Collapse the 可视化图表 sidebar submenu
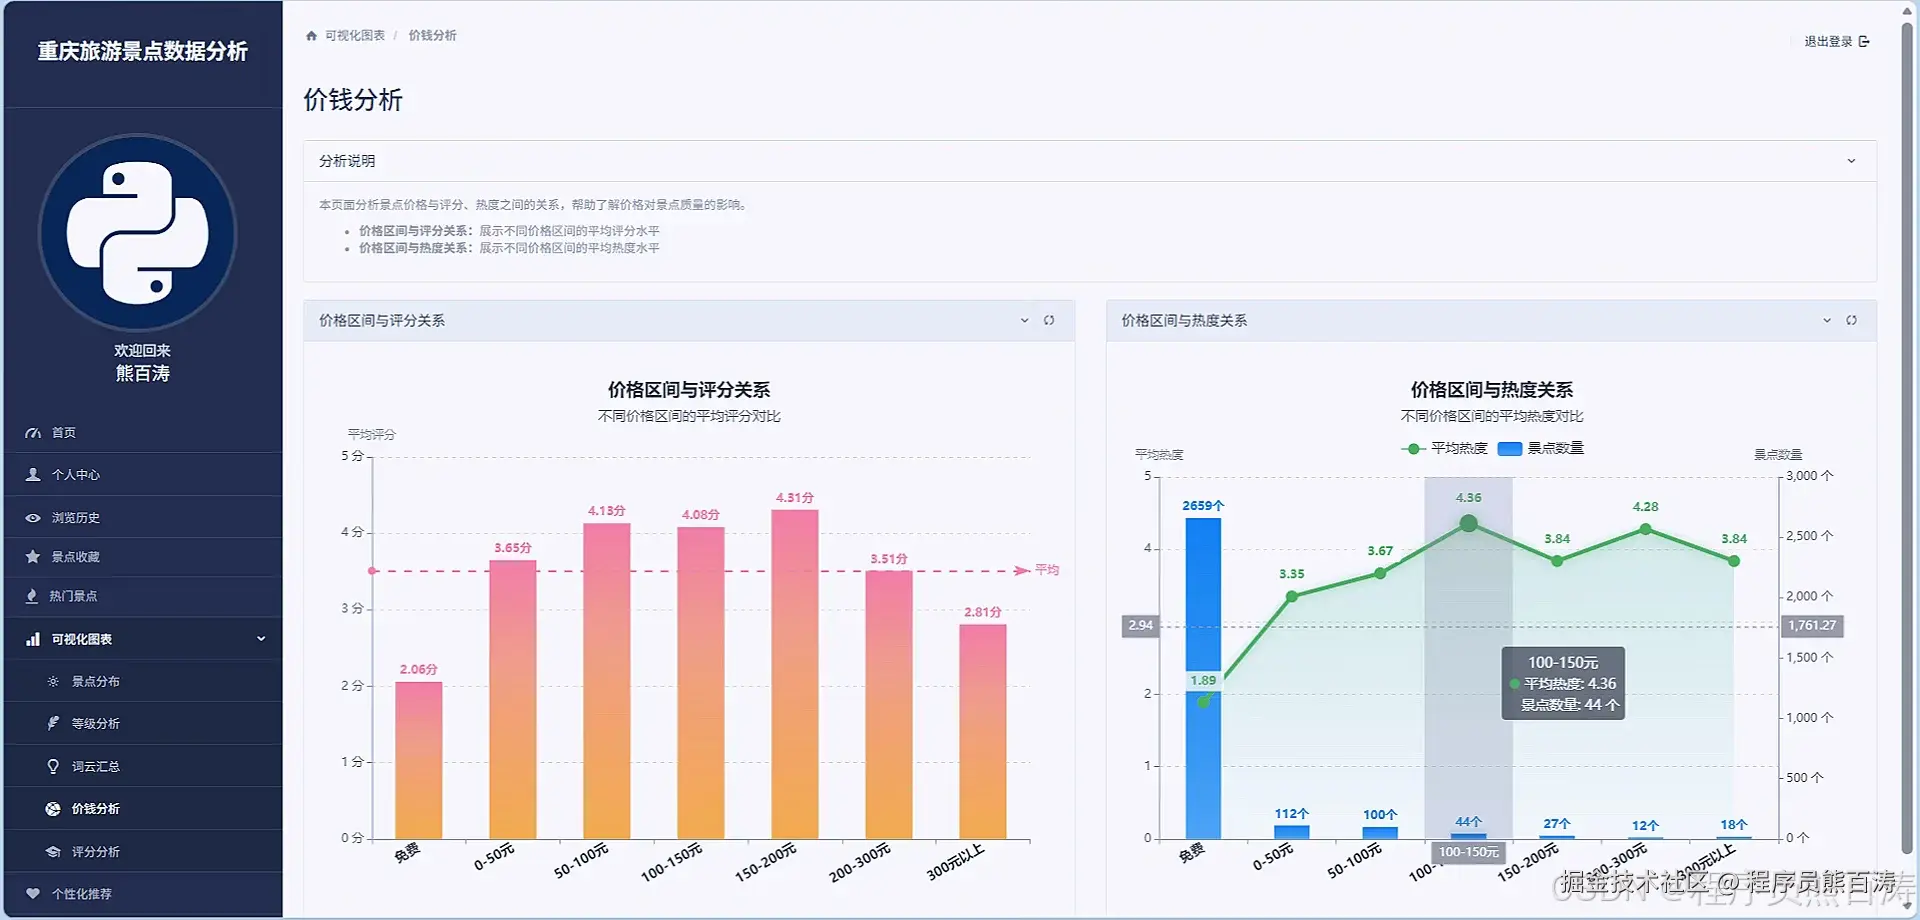The width and height of the screenshot is (1920, 920). (261, 638)
